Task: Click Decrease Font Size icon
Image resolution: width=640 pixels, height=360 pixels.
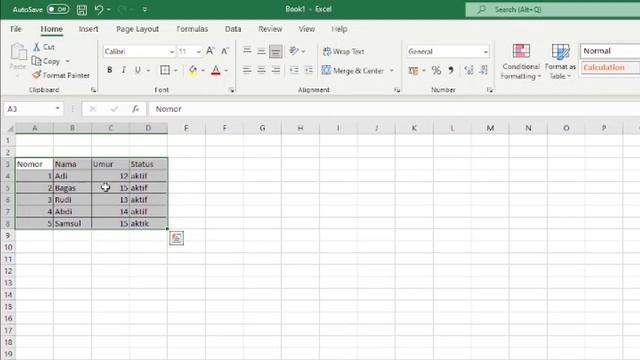Action: 225,51
